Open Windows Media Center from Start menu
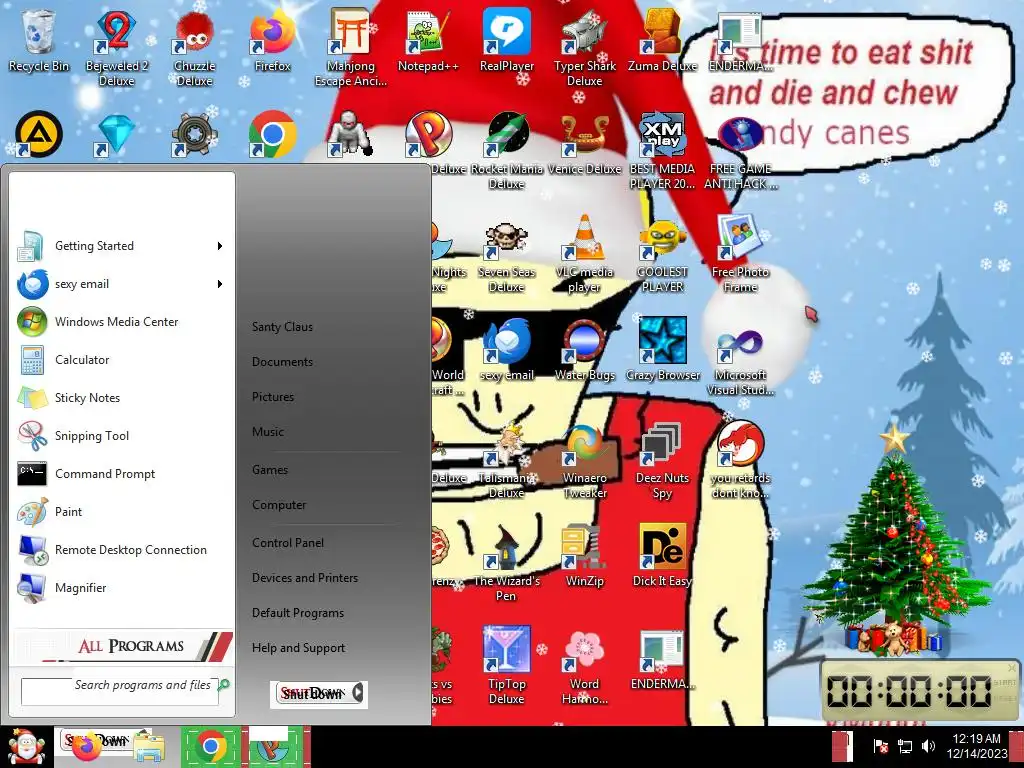This screenshot has height=768, width=1024. point(121,322)
